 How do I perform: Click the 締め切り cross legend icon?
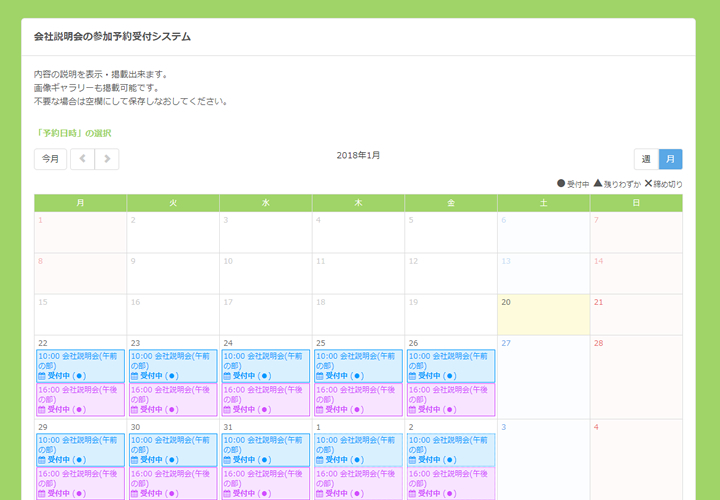click(x=648, y=184)
